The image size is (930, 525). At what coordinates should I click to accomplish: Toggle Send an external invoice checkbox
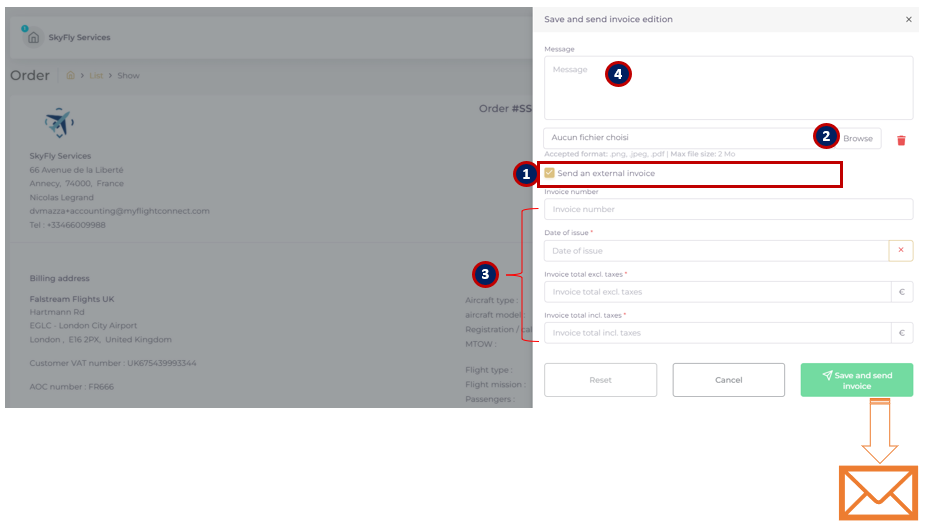550,173
